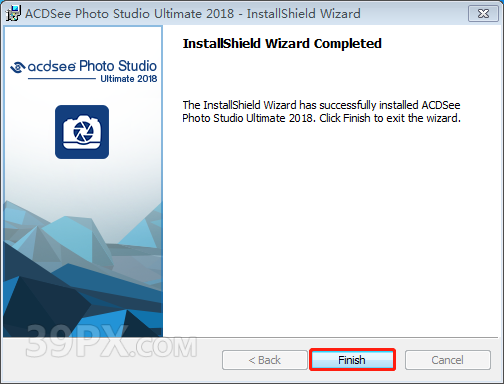Click the Finish button to exit the wizard
504x384 pixels.
[352, 360]
